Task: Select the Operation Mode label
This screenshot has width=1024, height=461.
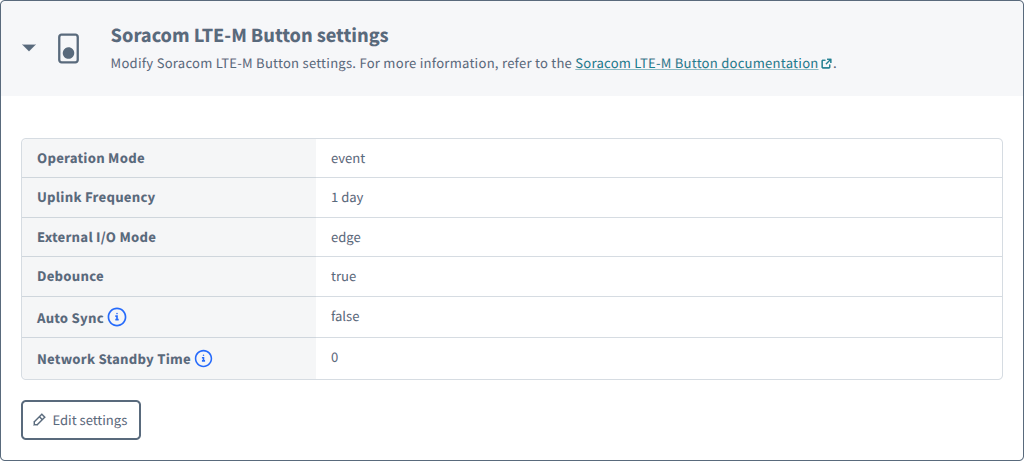Action: [x=91, y=158]
